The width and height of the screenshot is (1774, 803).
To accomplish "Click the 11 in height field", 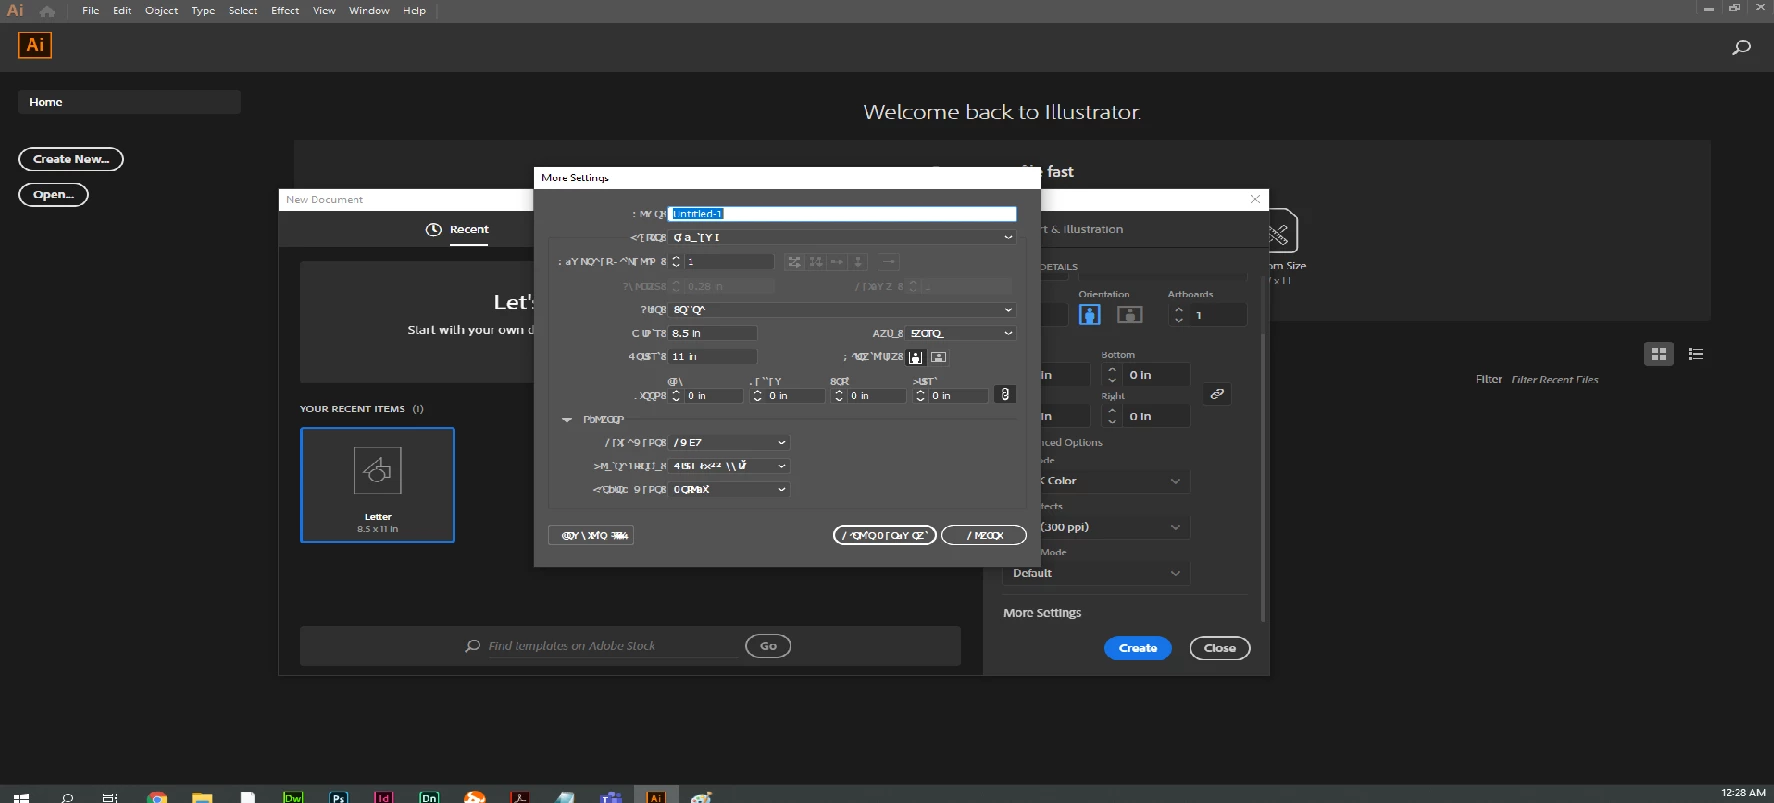I will click(x=713, y=356).
